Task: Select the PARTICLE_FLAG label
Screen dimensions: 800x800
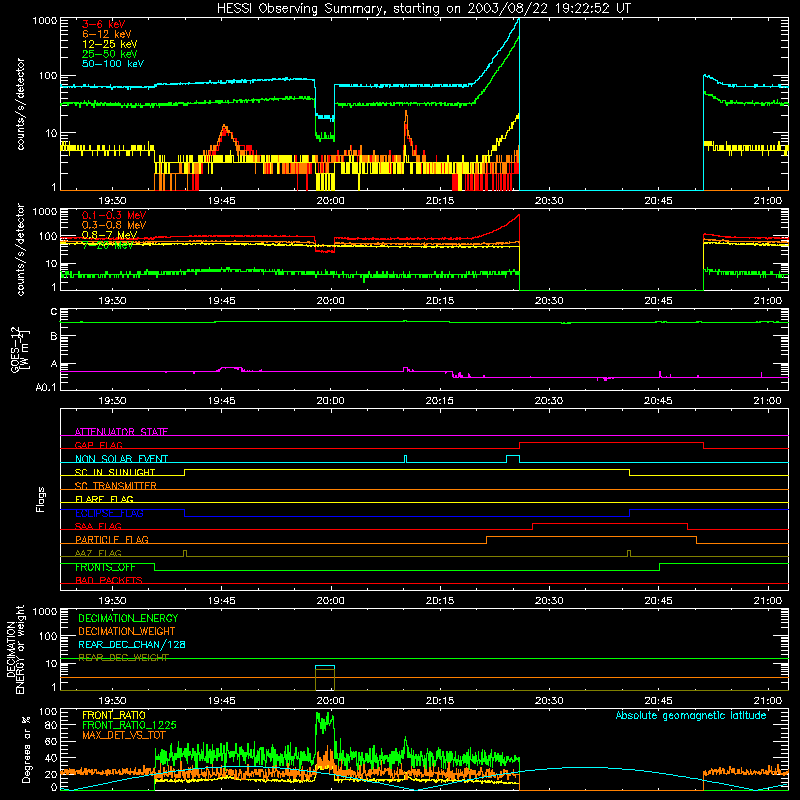Action: coord(112,539)
